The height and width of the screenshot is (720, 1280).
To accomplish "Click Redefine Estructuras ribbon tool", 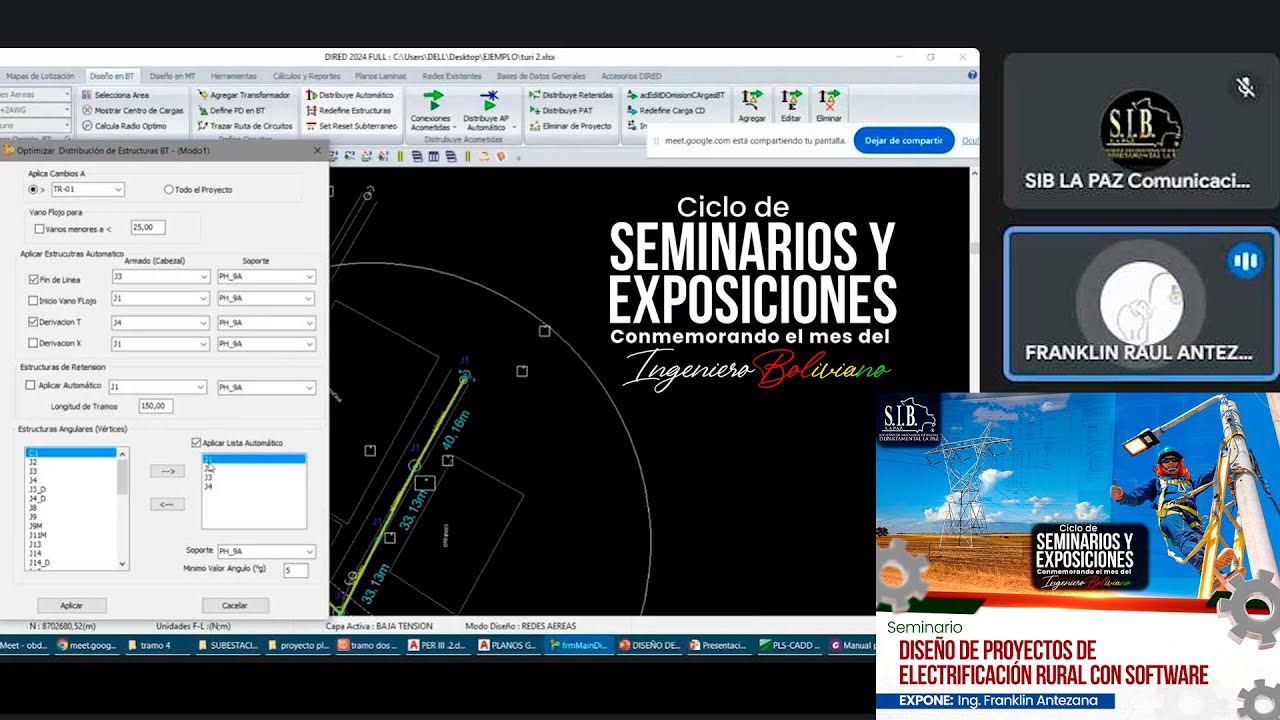I will click(x=348, y=110).
